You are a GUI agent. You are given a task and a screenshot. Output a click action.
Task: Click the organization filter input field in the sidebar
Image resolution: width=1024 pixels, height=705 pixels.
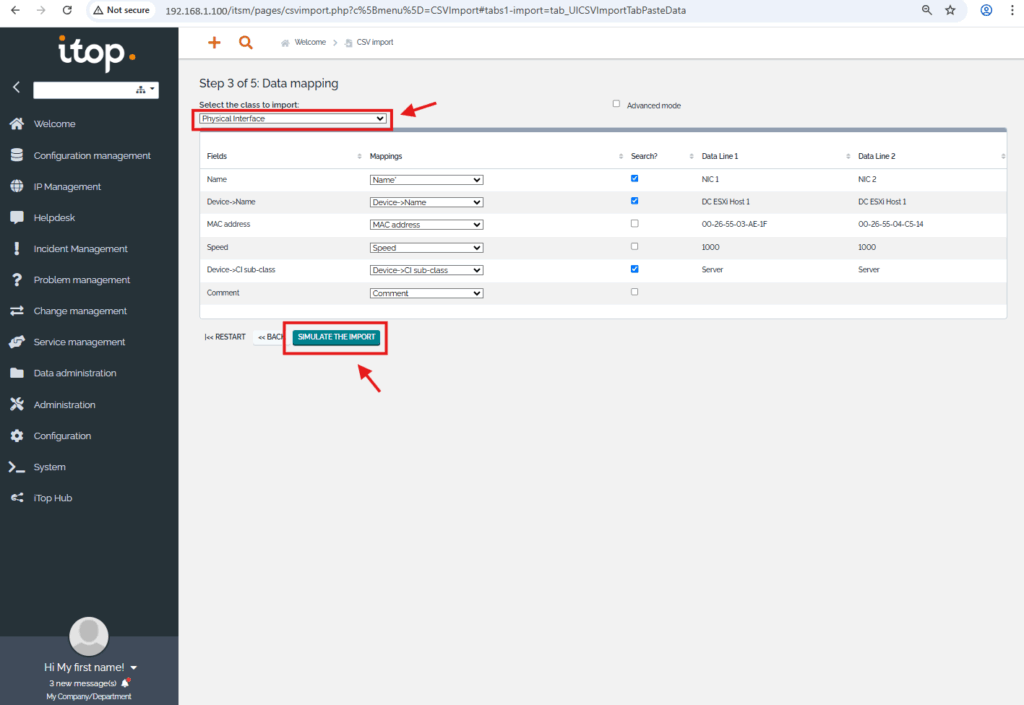tap(84, 90)
